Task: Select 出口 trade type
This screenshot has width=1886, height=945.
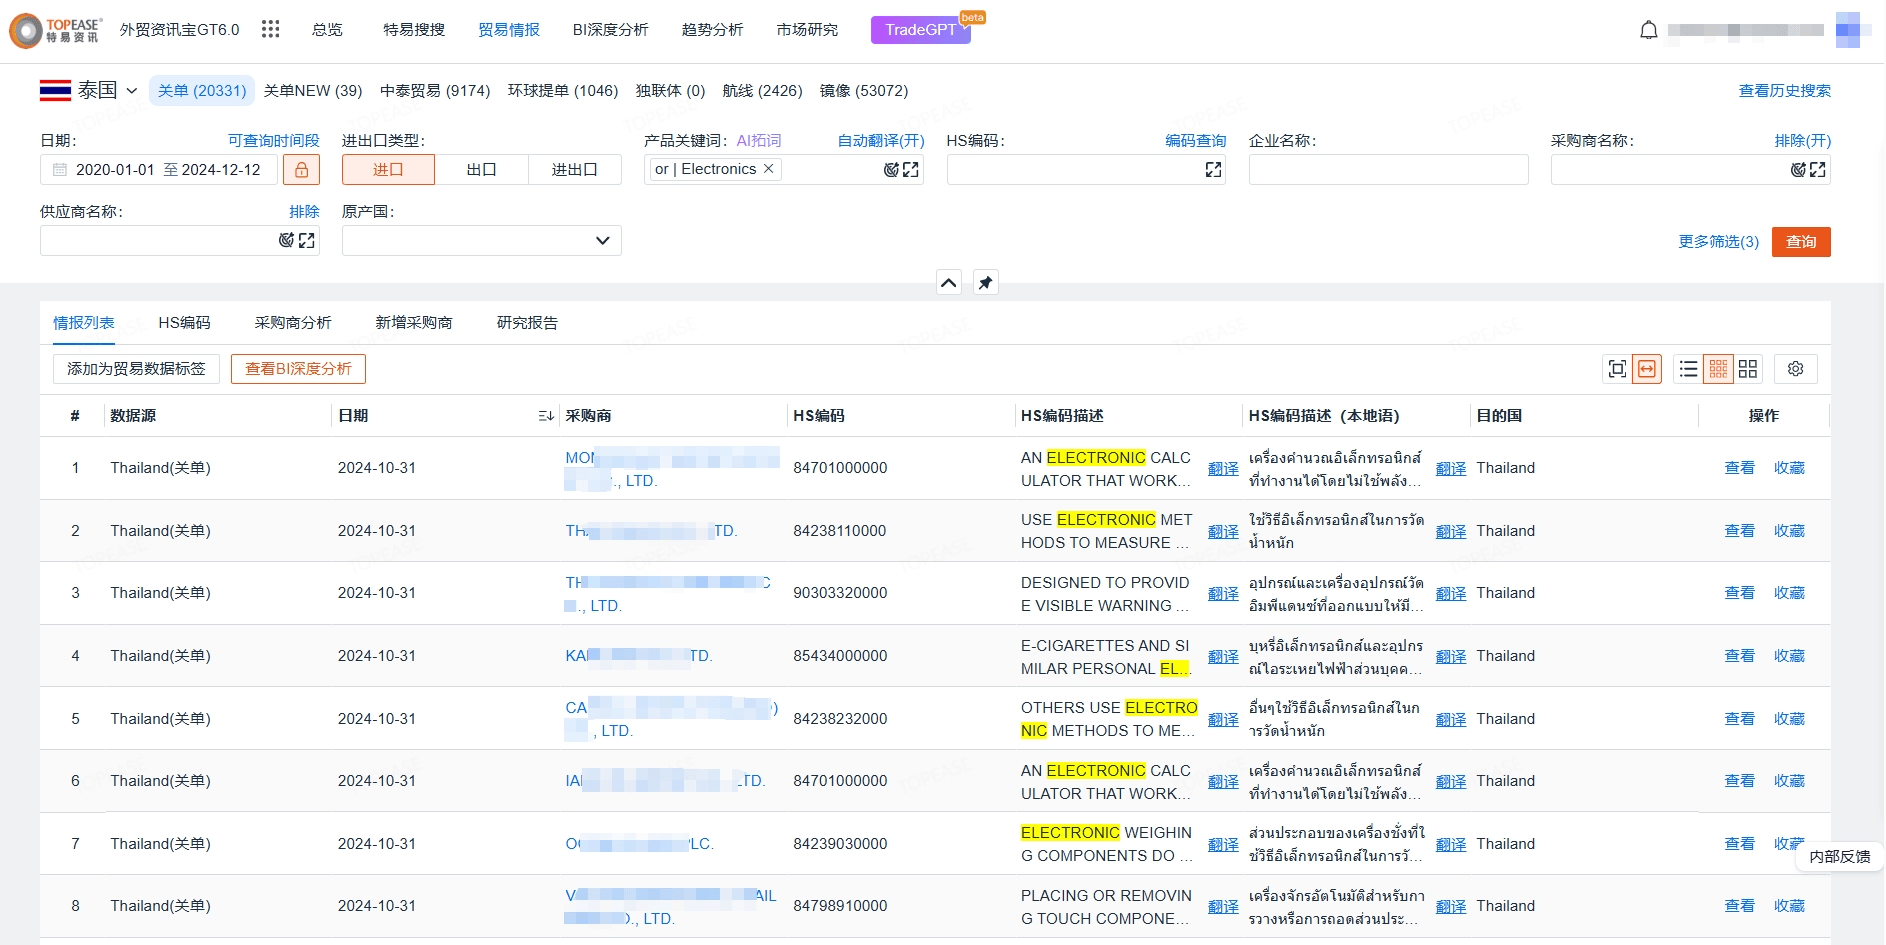Action: click(x=481, y=170)
